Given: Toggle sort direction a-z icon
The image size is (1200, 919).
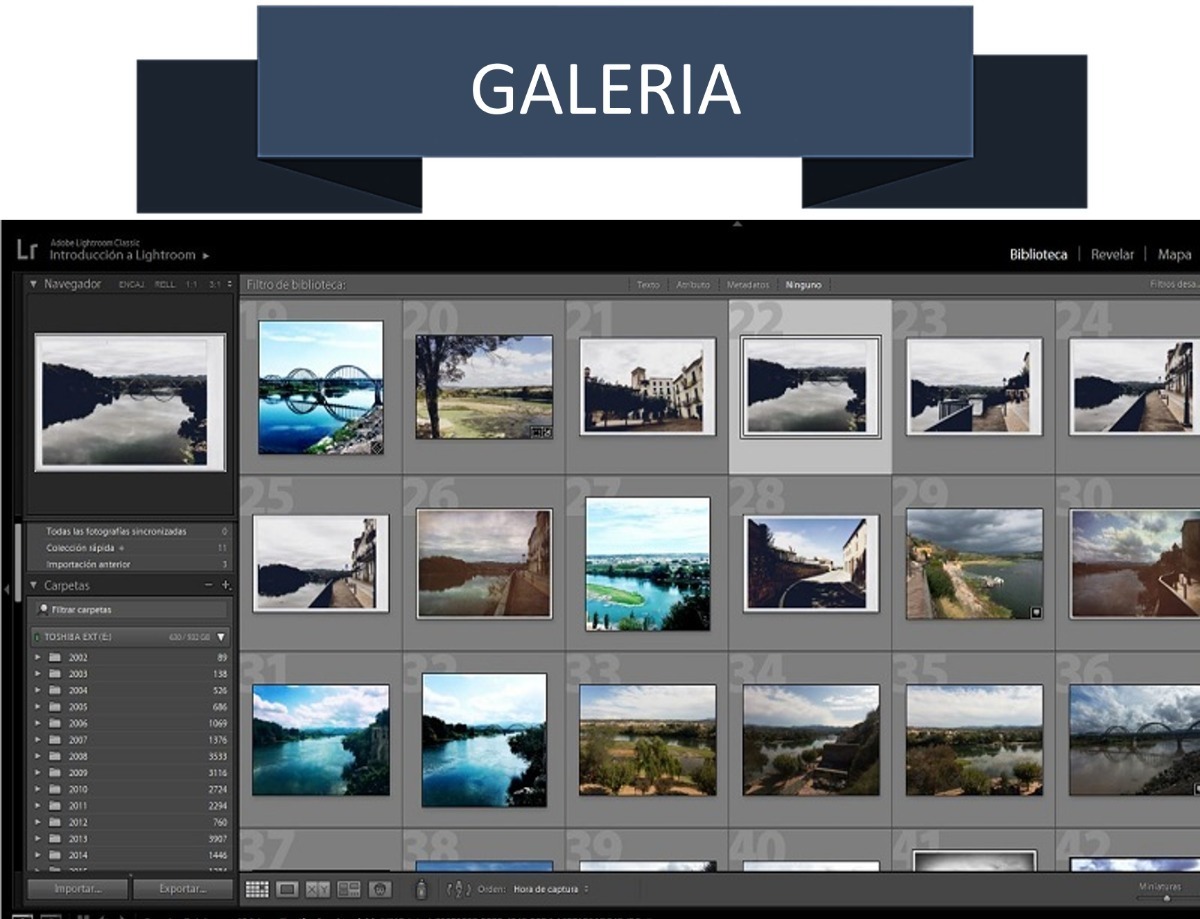Looking at the screenshot, I should tap(458, 888).
